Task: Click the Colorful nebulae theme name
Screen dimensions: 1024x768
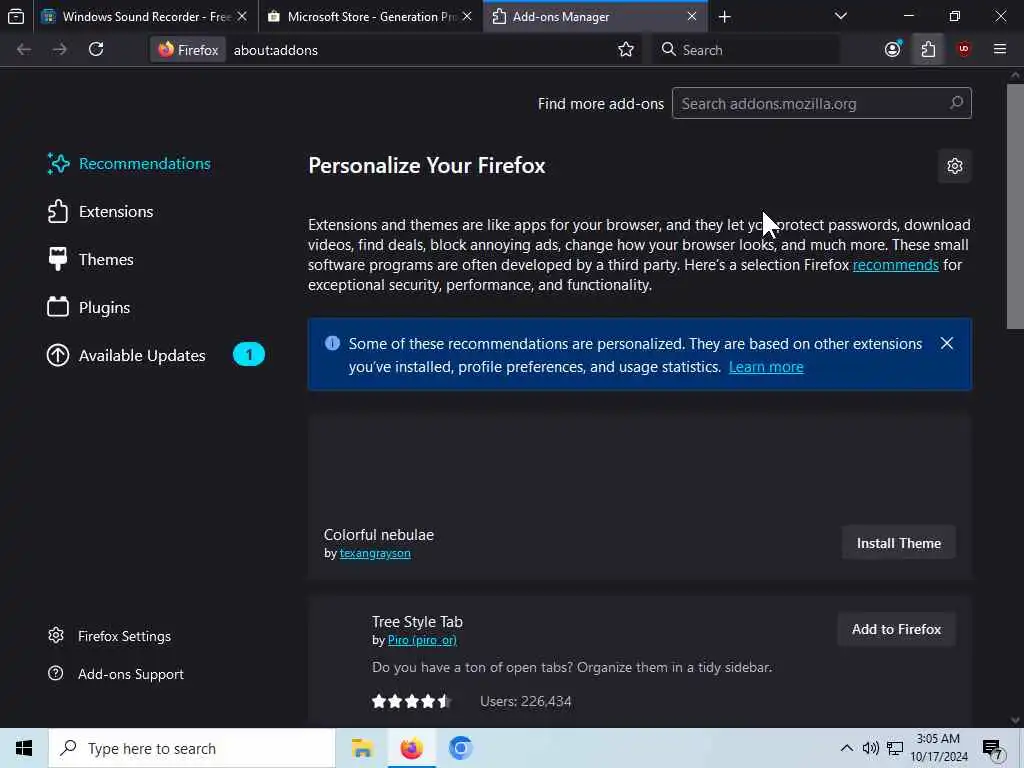Action: (379, 534)
